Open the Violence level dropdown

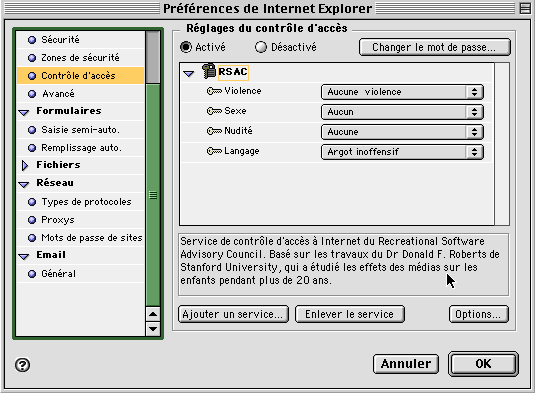pyautogui.click(x=402, y=92)
